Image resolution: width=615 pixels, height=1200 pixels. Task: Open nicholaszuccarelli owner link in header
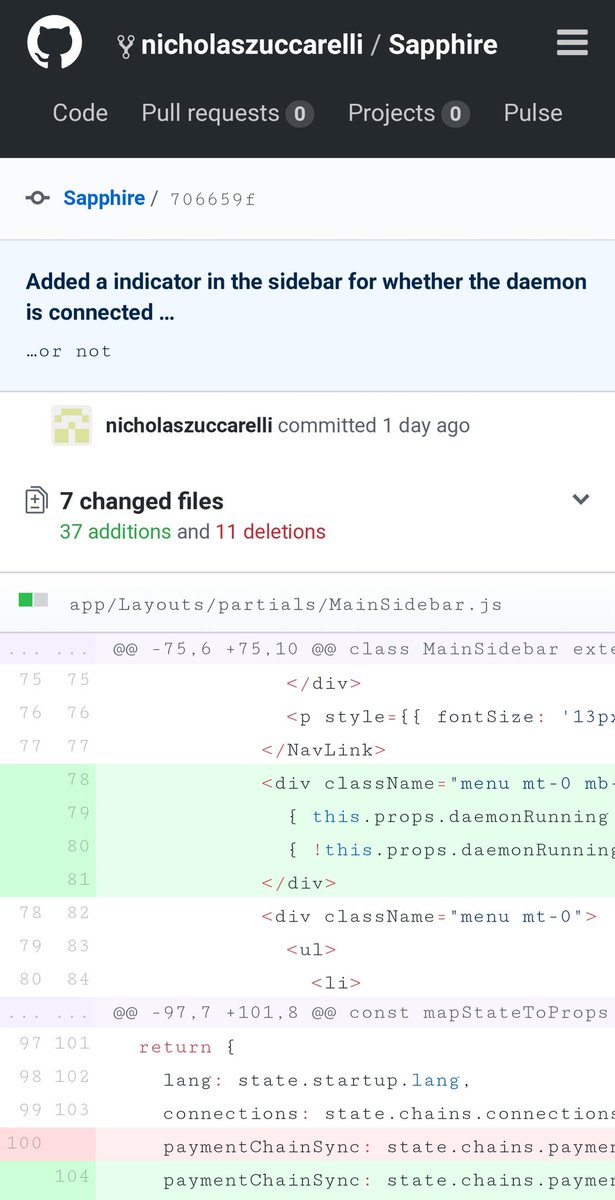[x=252, y=45]
